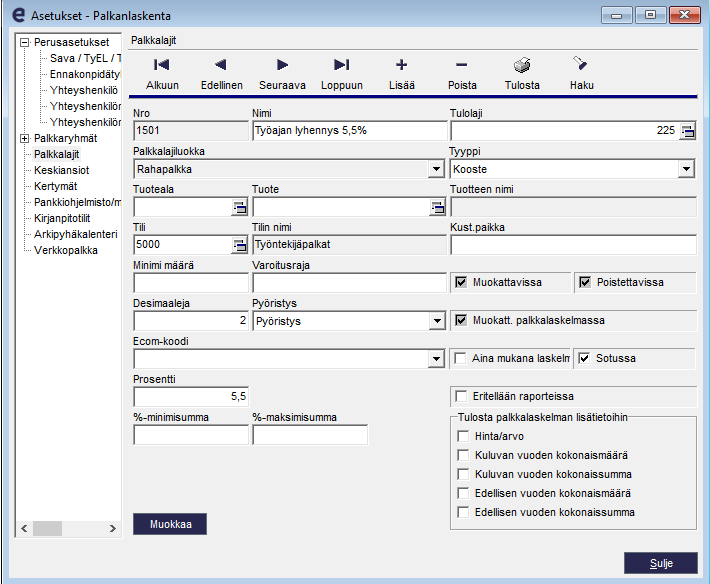The image size is (710, 584).
Task: Open the Palkkalajiluokka dropdown
Action: pyautogui.click(x=436, y=169)
